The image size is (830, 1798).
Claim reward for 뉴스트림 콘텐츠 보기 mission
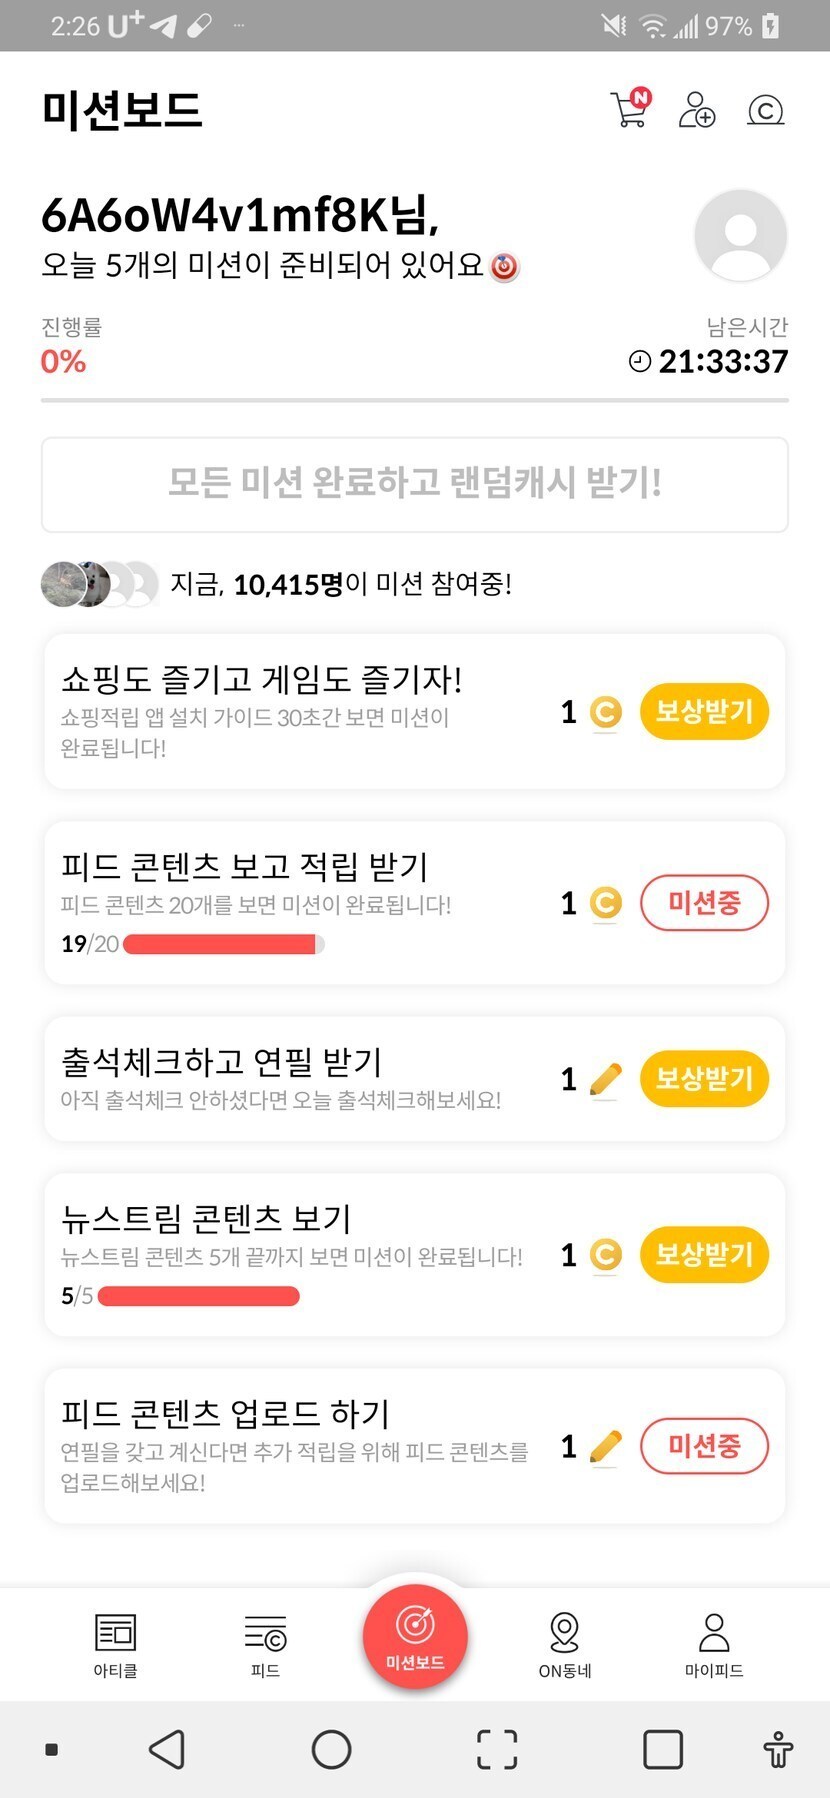pos(704,1255)
